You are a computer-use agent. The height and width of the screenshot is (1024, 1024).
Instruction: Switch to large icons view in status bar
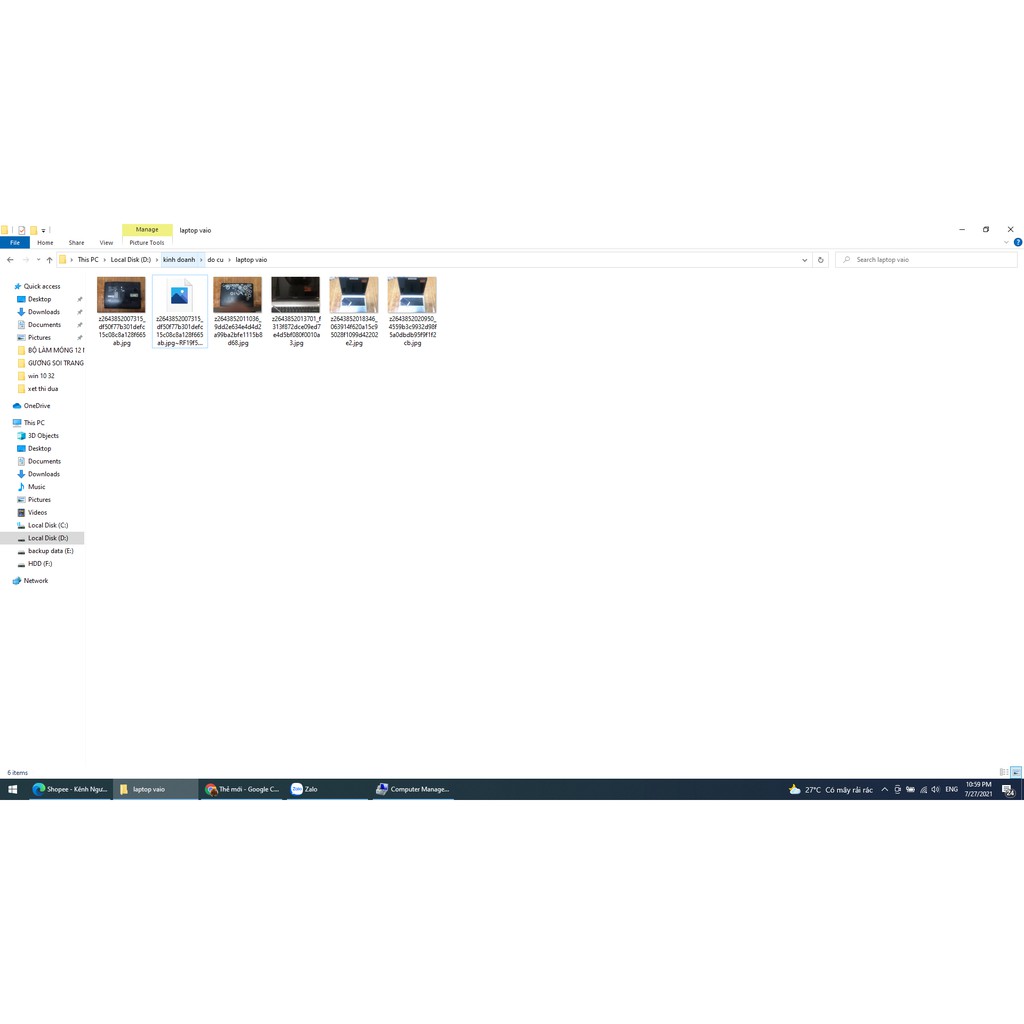click(x=1015, y=772)
